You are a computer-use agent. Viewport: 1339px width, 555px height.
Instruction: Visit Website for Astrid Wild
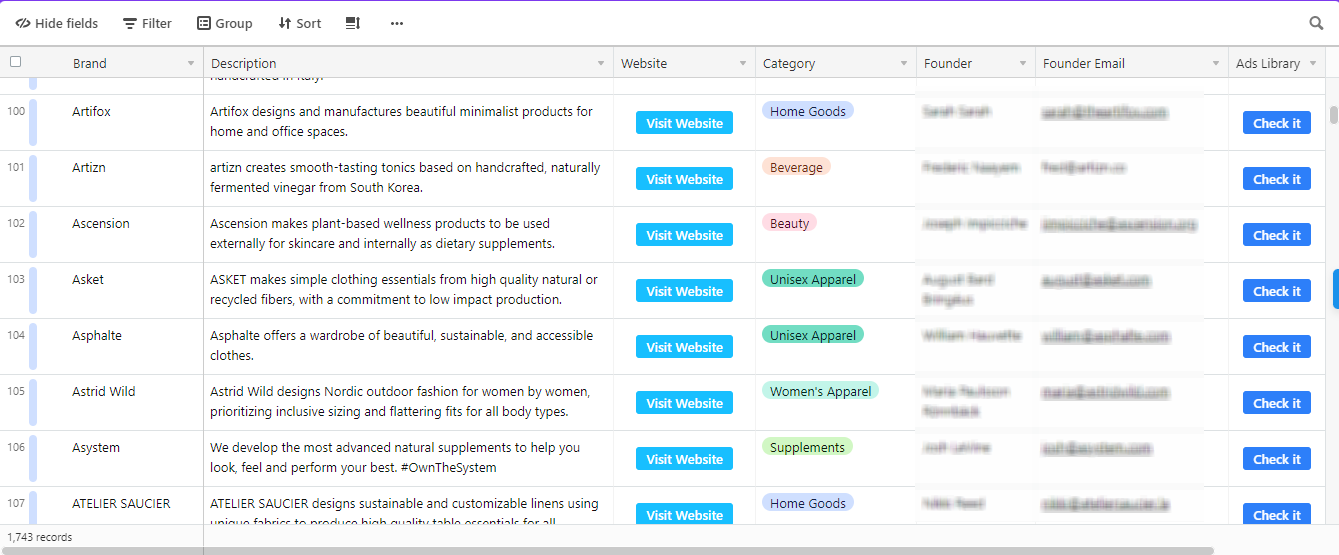[x=684, y=403]
